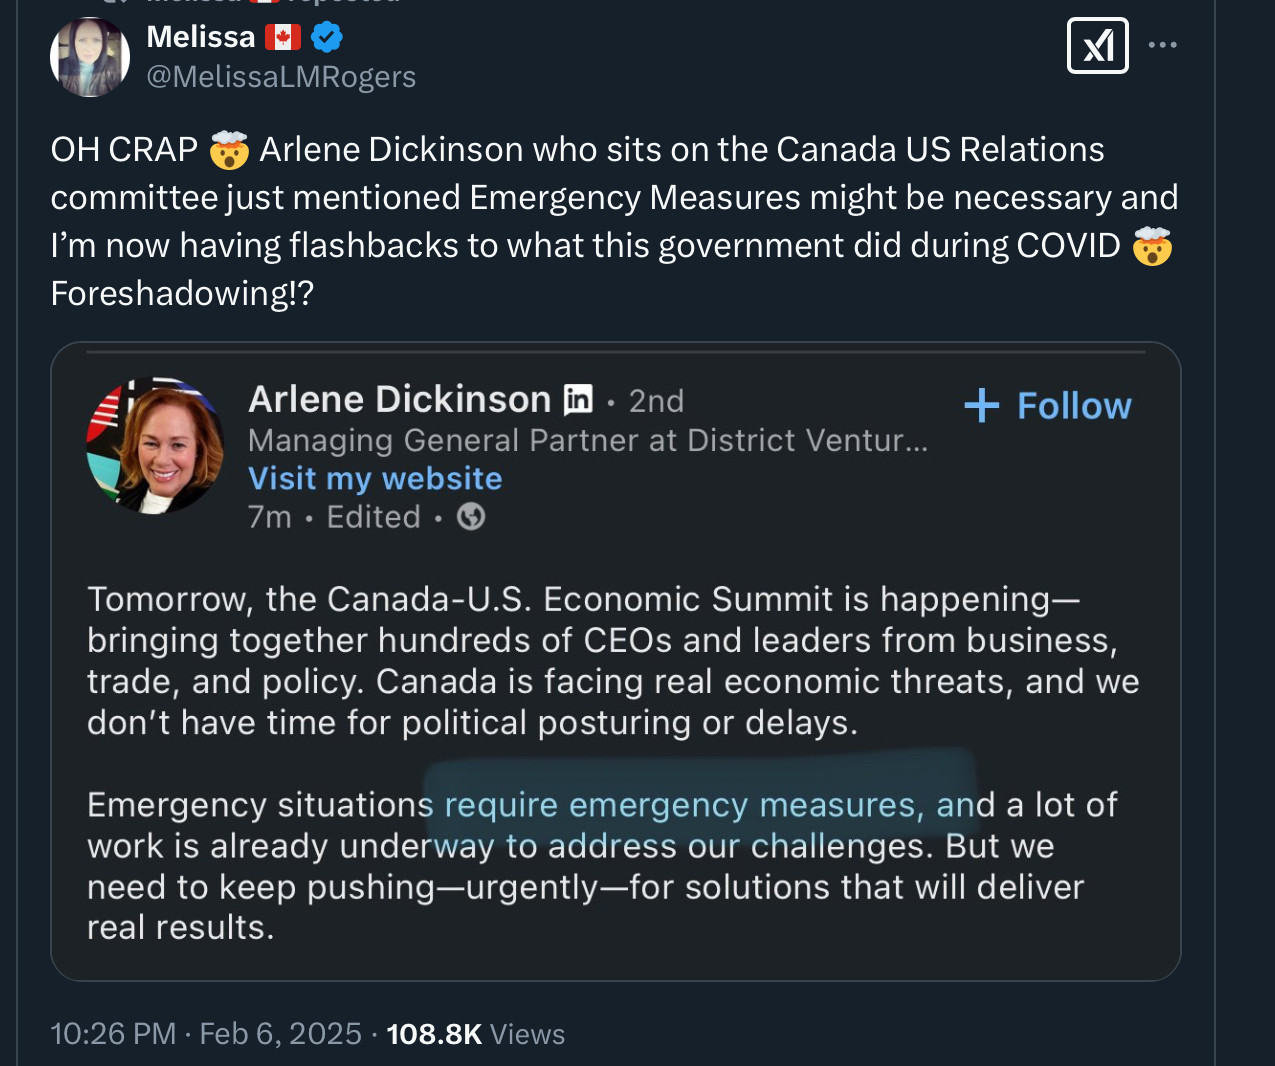Click the 2nd connection degree label
Screen dimensions: 1275x1066
click(656, 401)
